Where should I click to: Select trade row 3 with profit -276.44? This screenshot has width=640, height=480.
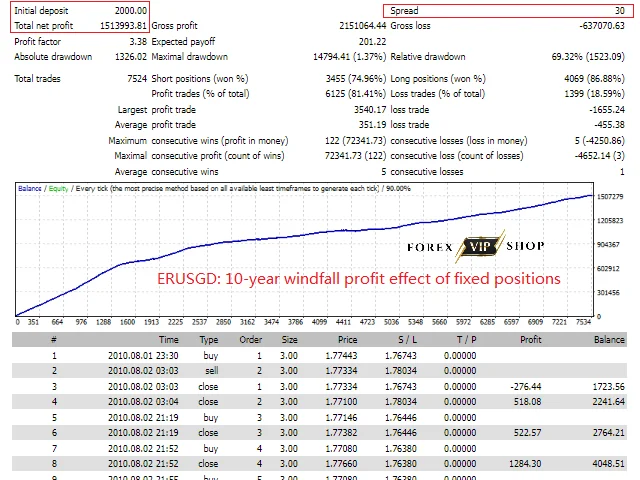(319, 386)
